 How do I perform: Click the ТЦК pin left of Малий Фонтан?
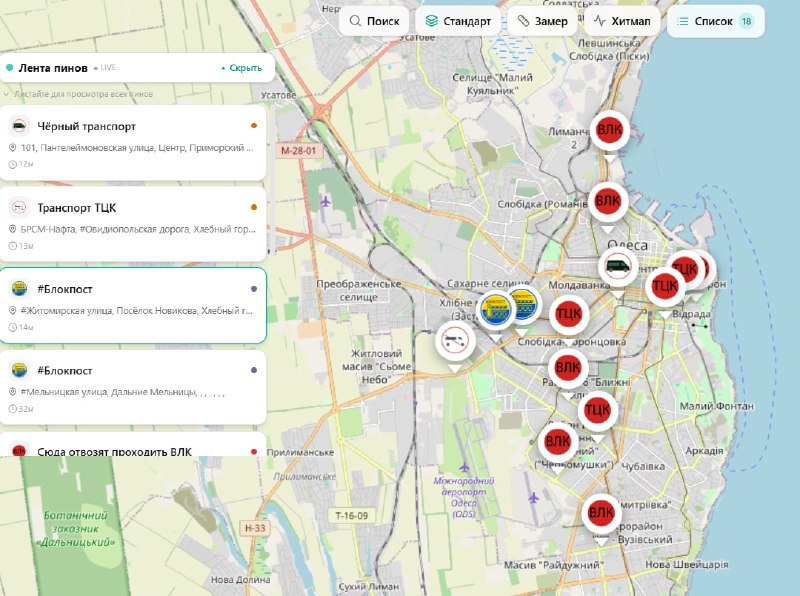(x=597, y=410)
